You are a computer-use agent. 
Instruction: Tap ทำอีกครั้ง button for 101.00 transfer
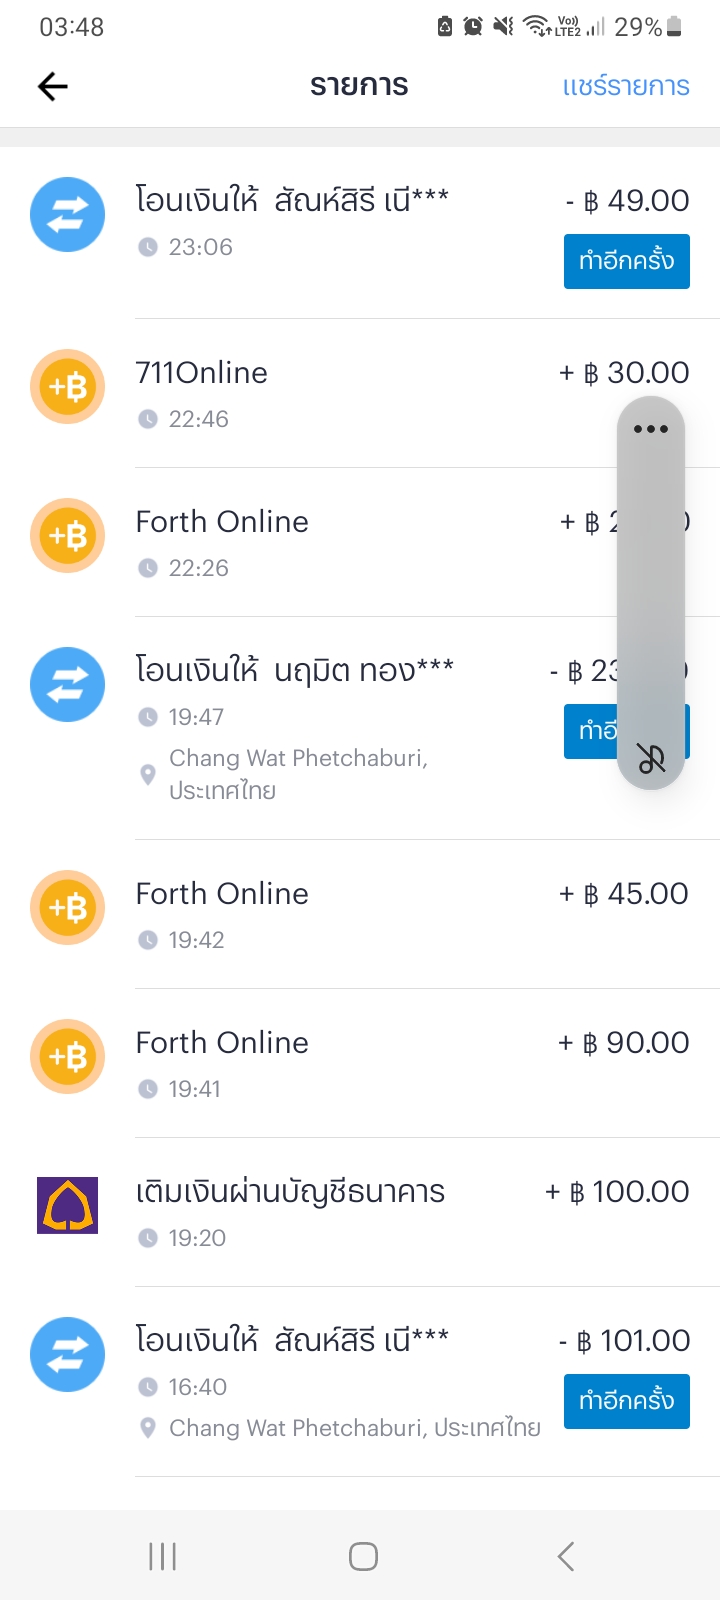pos(627,1401)
